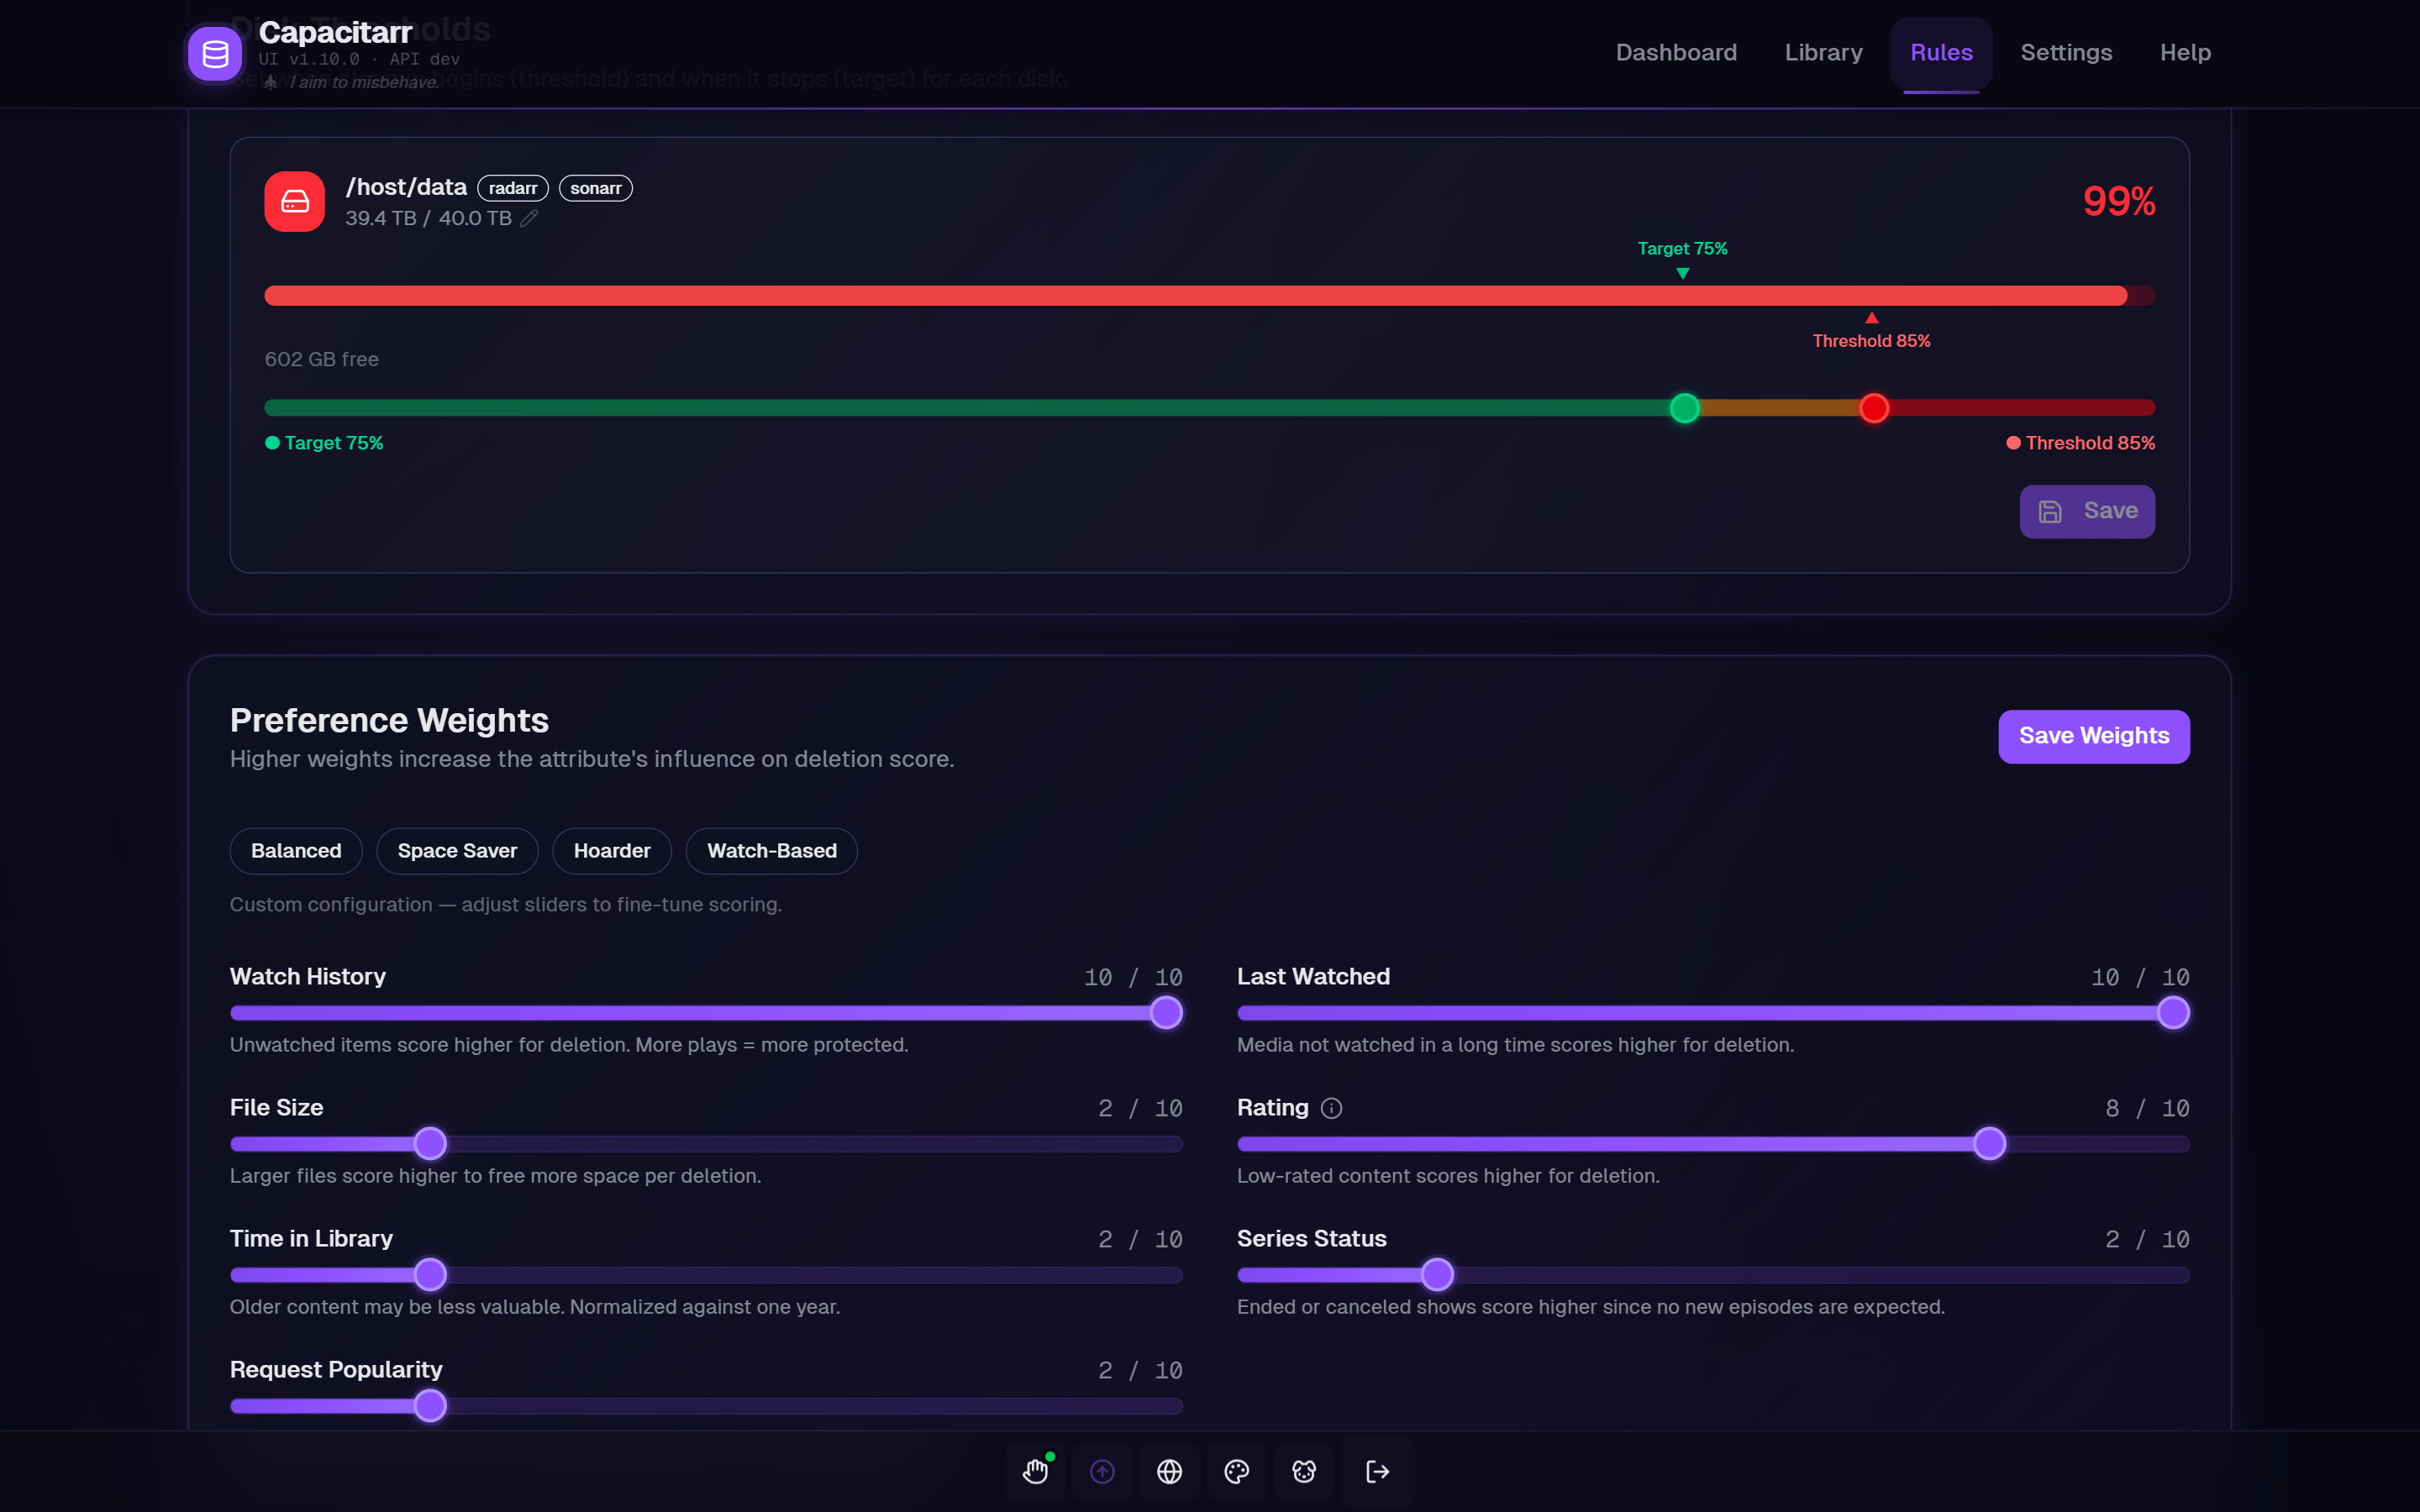Click the Capacitarr database logo icon

(215, 54)
